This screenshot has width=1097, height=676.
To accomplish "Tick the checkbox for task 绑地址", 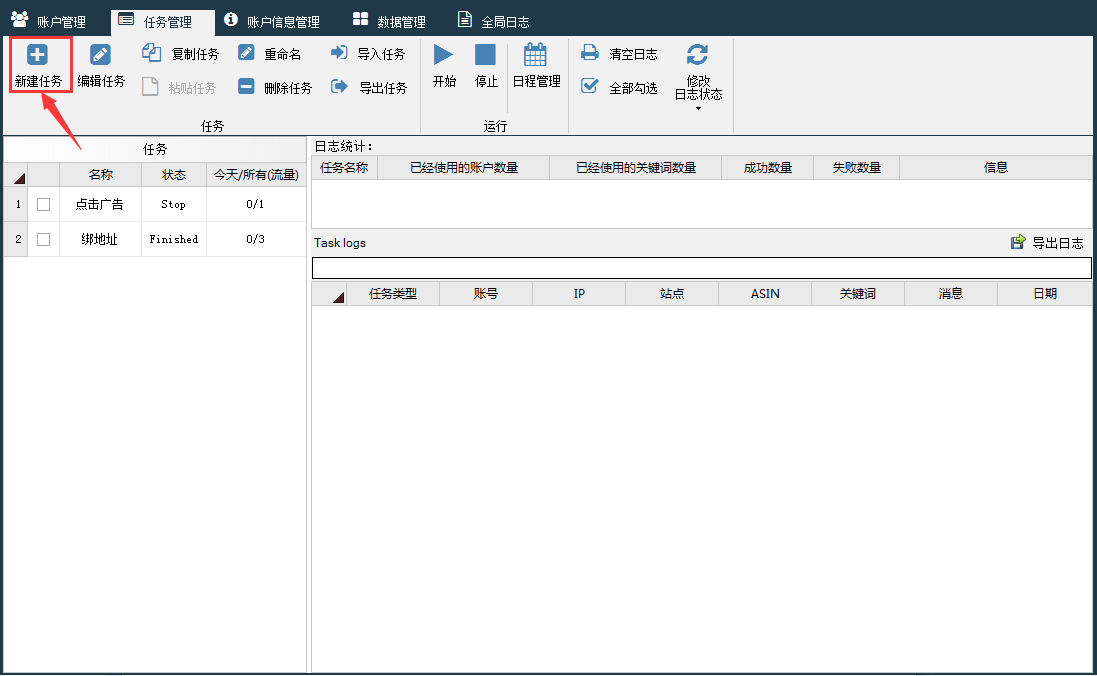I will 43,239.
